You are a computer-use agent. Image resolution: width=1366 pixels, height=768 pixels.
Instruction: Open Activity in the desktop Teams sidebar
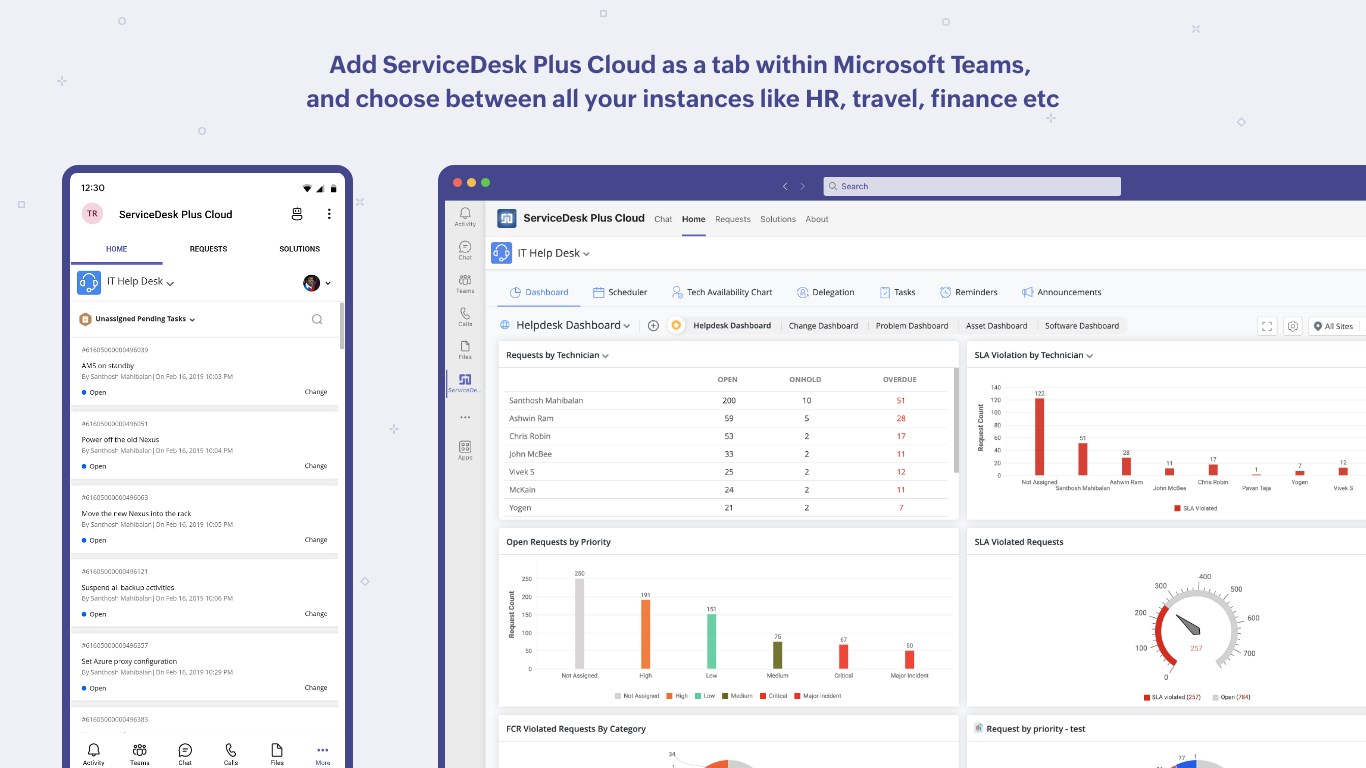(465, 217)
